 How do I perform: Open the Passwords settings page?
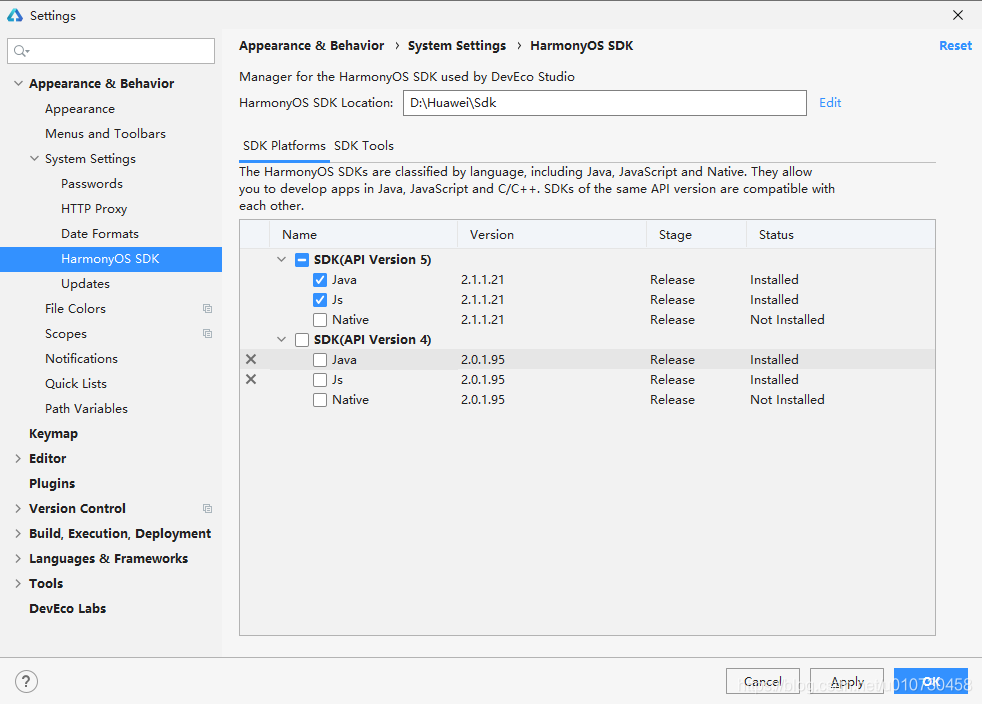(x=92, y=184)
